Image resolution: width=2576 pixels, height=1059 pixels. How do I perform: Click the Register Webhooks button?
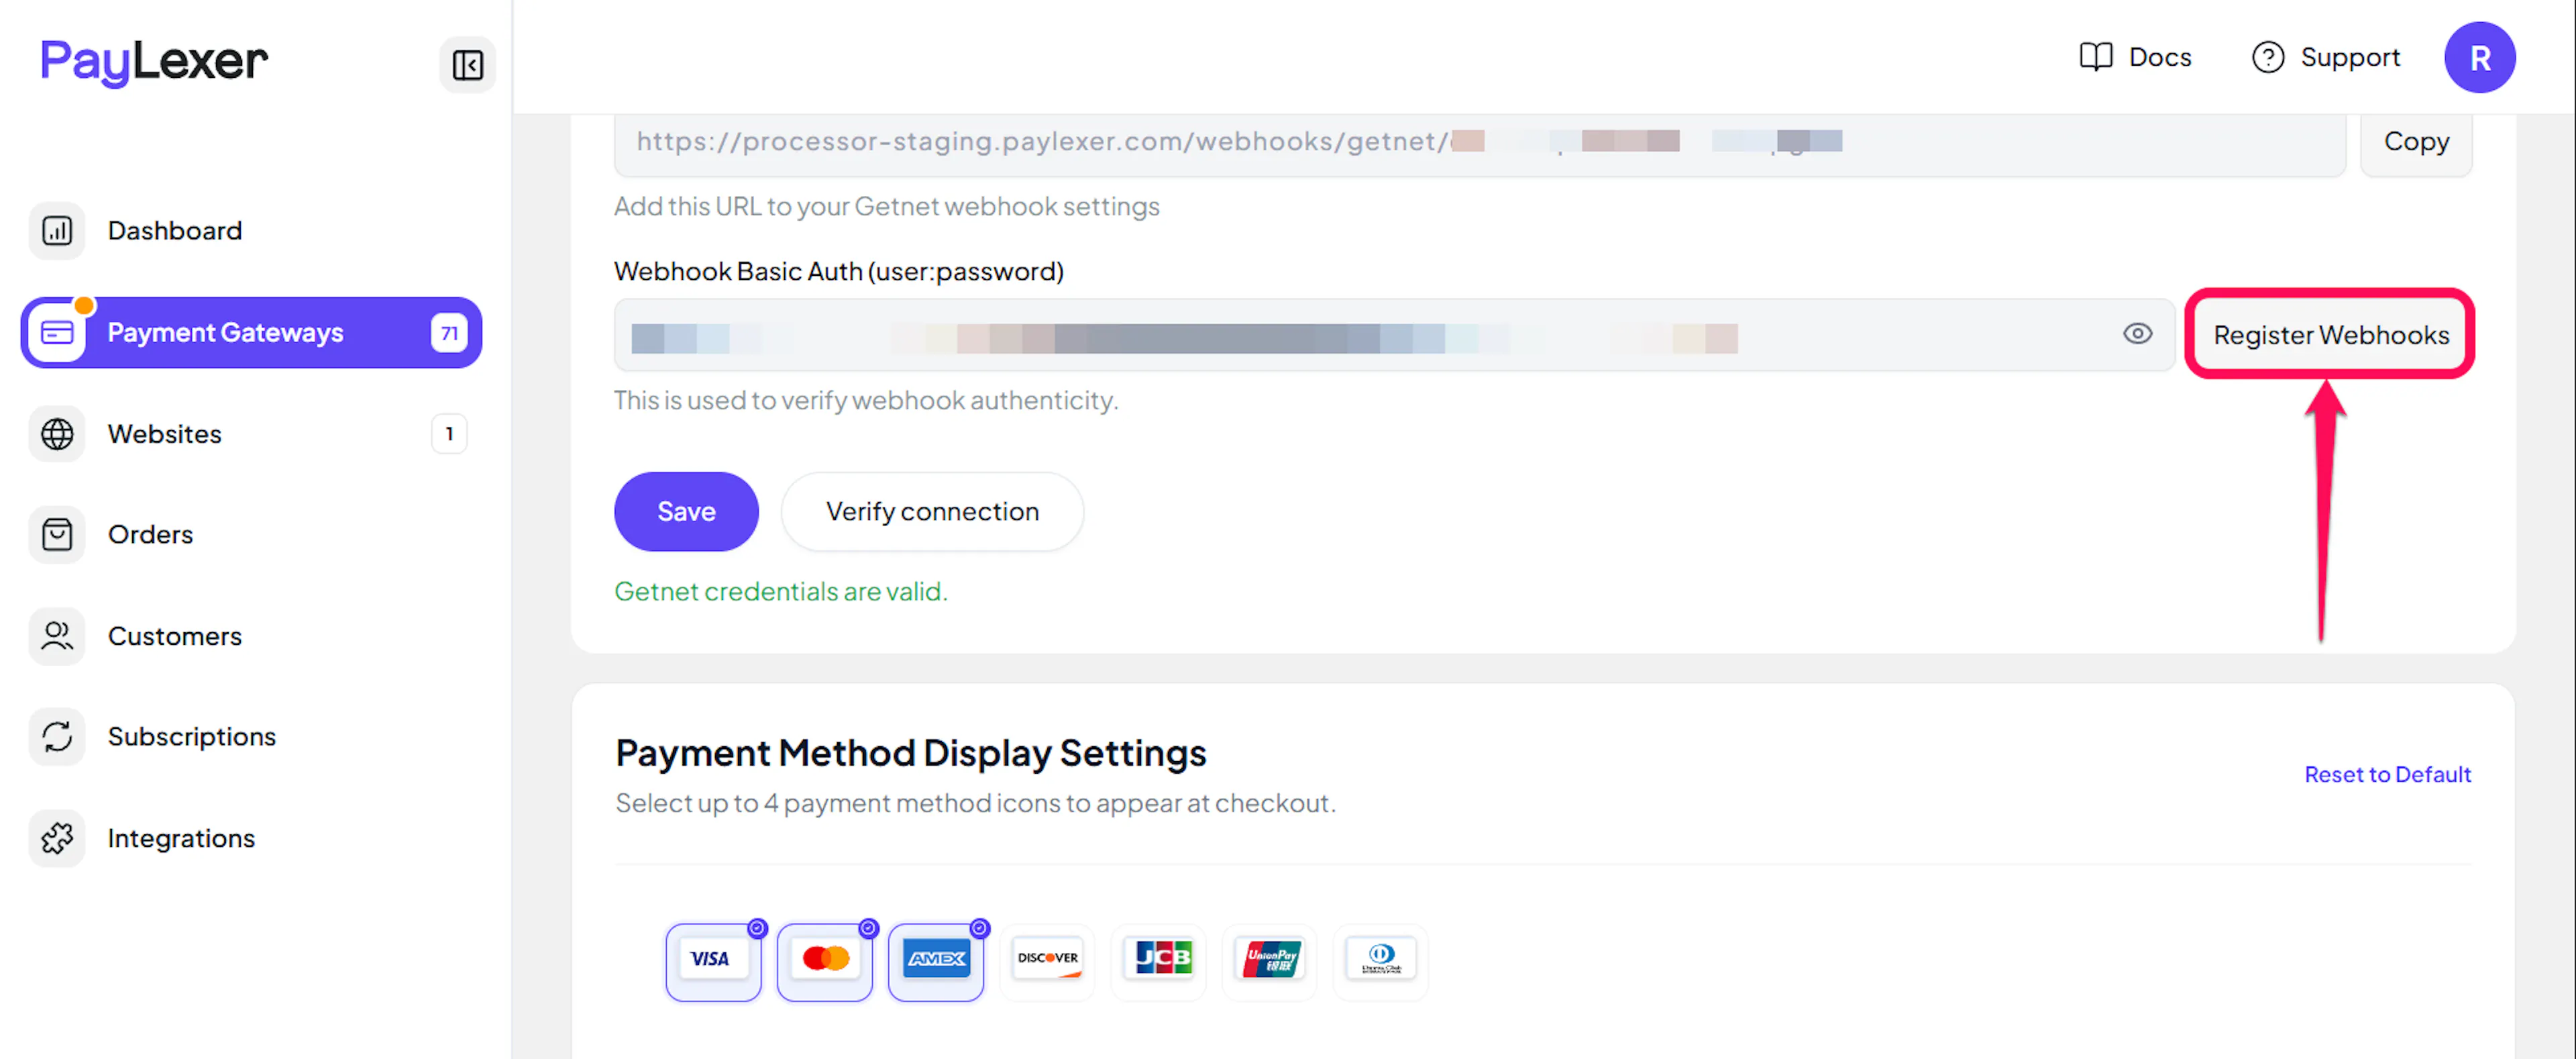click(2330, 335)
